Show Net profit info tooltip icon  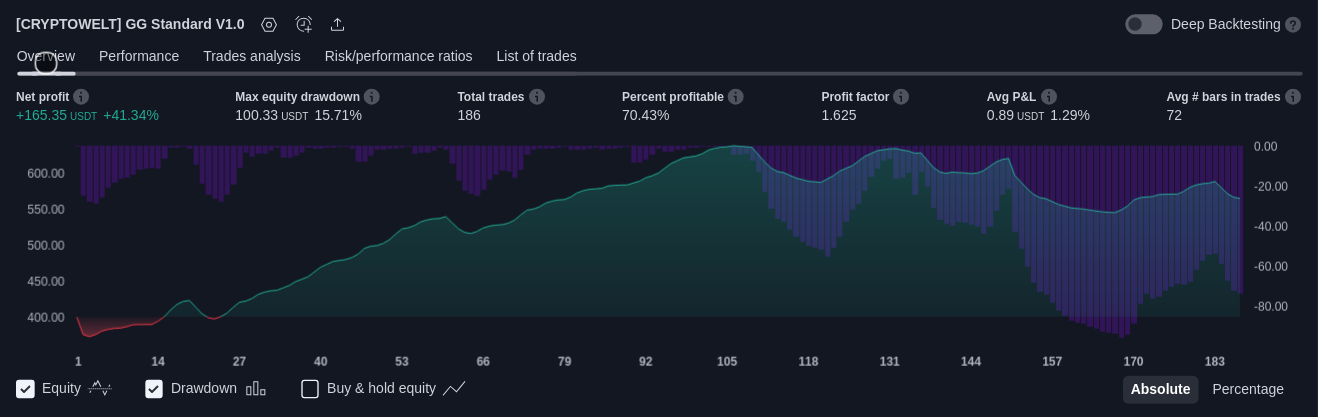(x=81, y=97)
